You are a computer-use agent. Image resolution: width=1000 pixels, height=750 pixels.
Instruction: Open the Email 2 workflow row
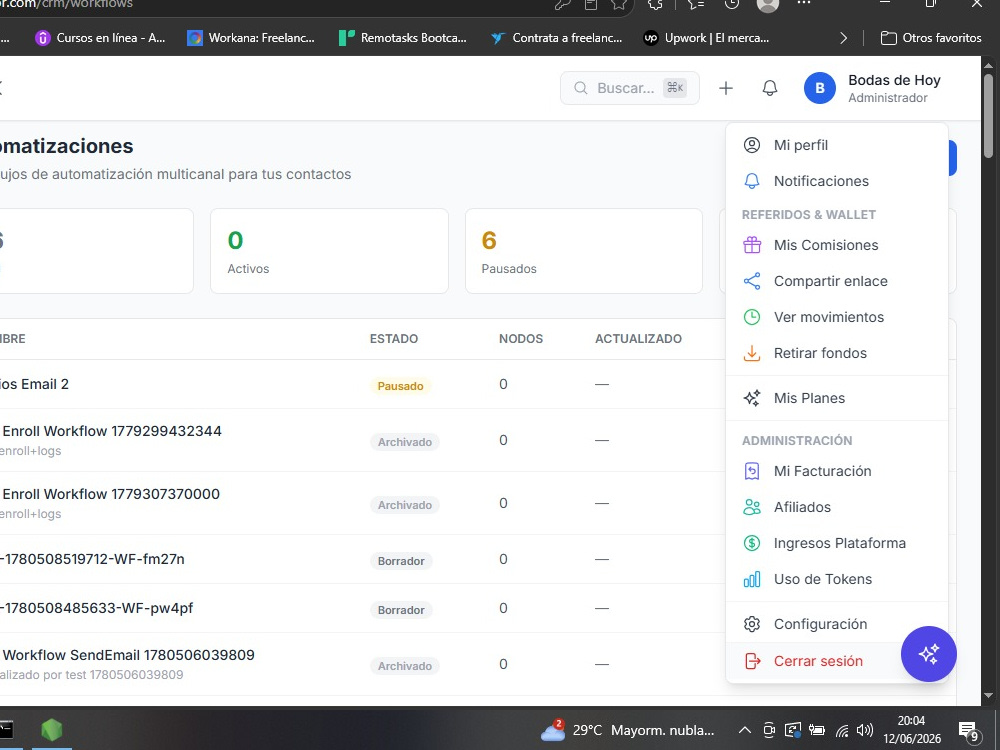point(362,385)
